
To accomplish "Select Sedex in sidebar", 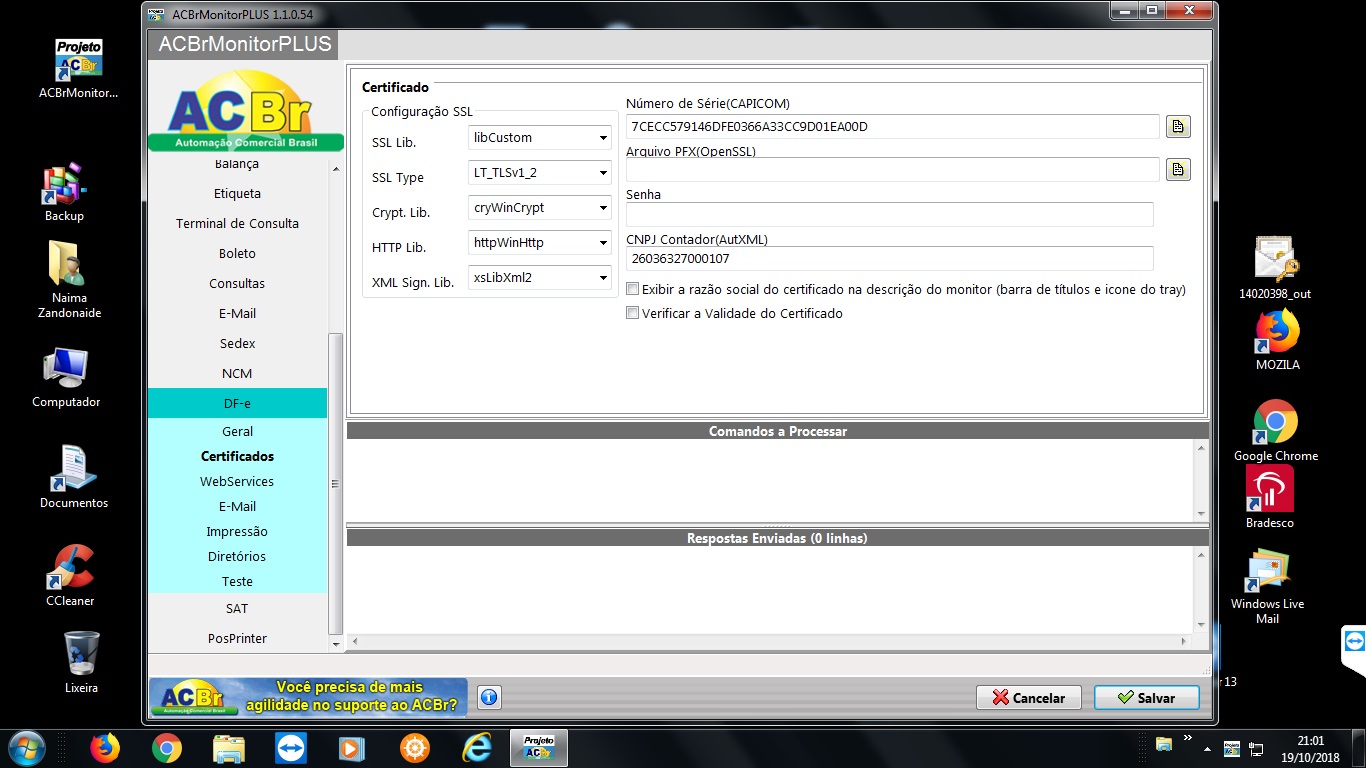I will pyautogui.click(x=237, y=343).
